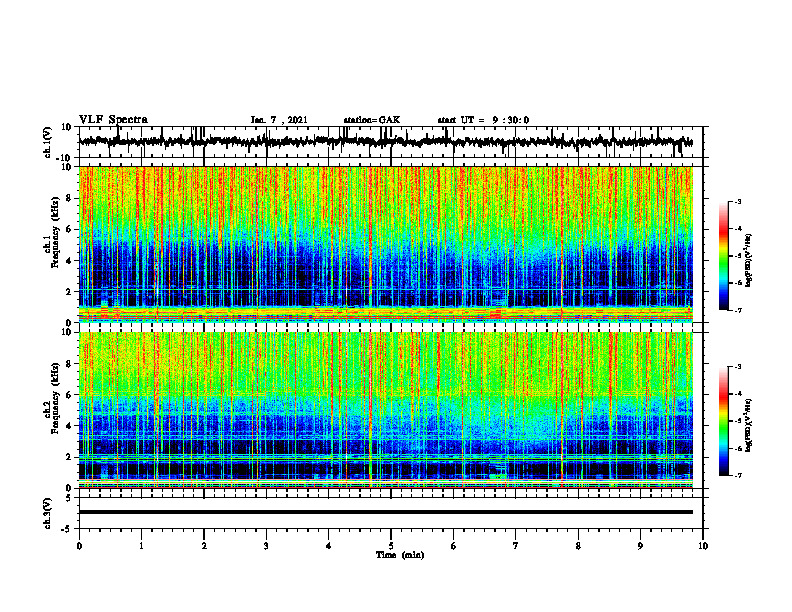Screen dimensions: 792x612
Task: Click the "4" kHz tick on ch.1 frequency axis
Action: [x=69, y=261]
